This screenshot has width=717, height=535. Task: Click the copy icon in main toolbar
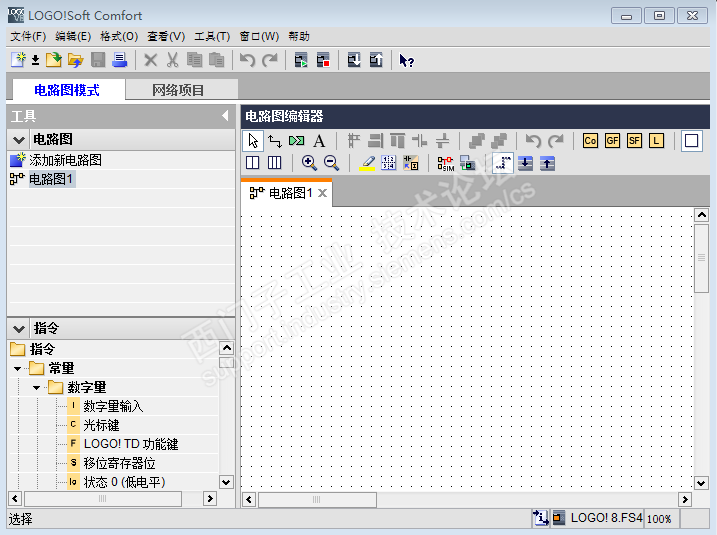(x=194, y=60)
